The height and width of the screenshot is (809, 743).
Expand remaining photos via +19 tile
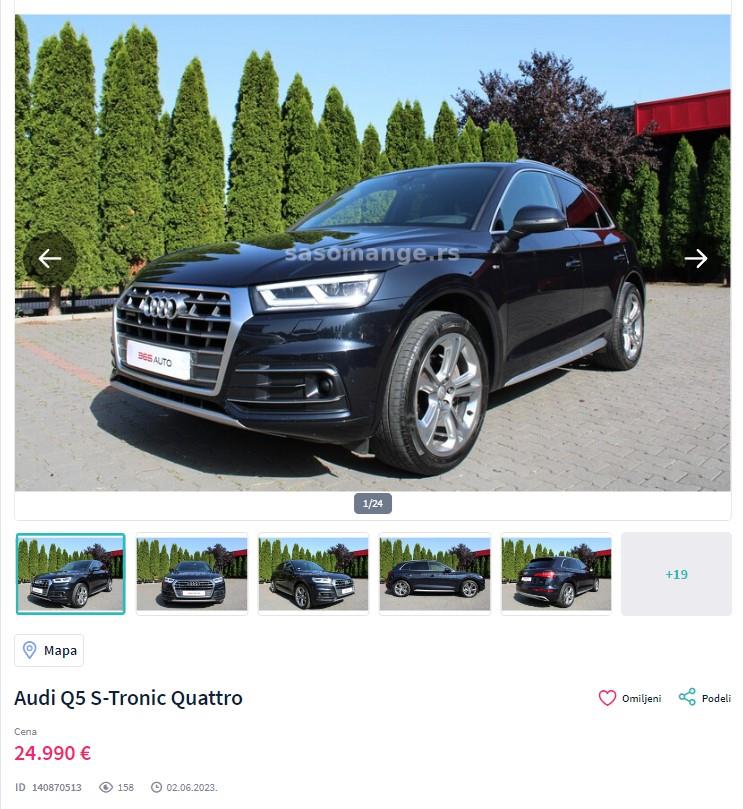tap(676, 574)
